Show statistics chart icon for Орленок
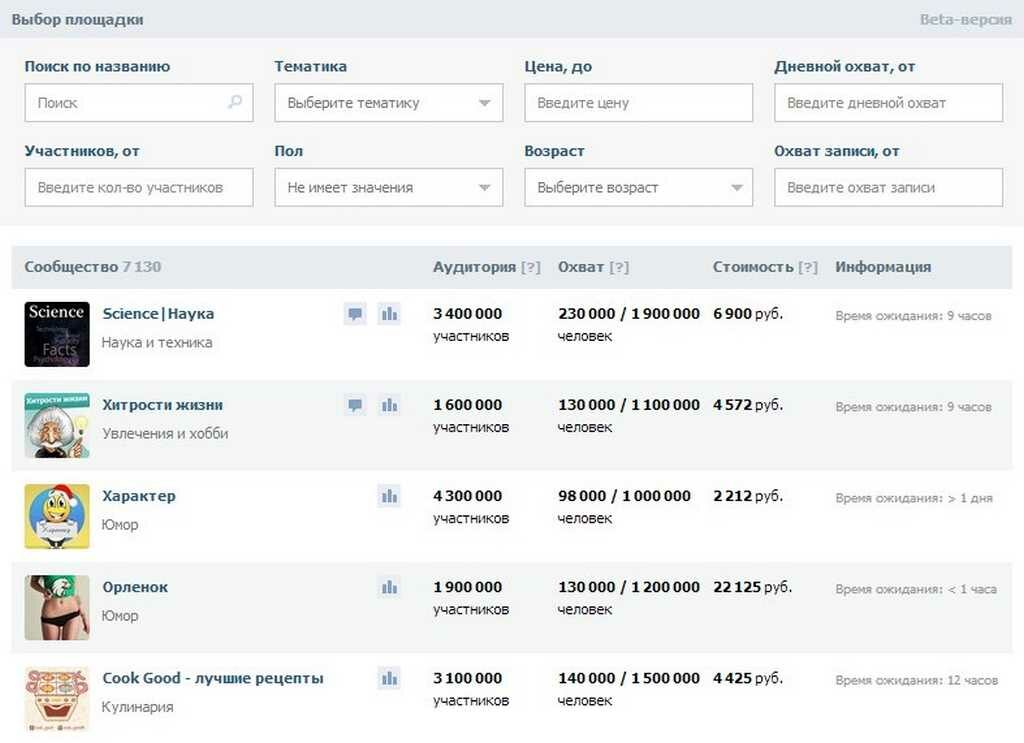This screenshot has width=1024, height=743. click(389, 587)
